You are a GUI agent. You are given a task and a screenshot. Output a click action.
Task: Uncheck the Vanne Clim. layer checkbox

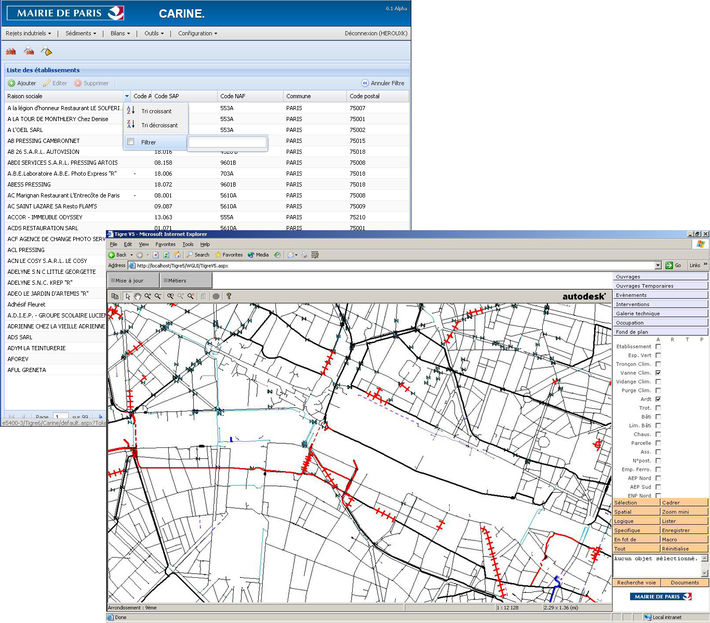(x=658, y=373)
